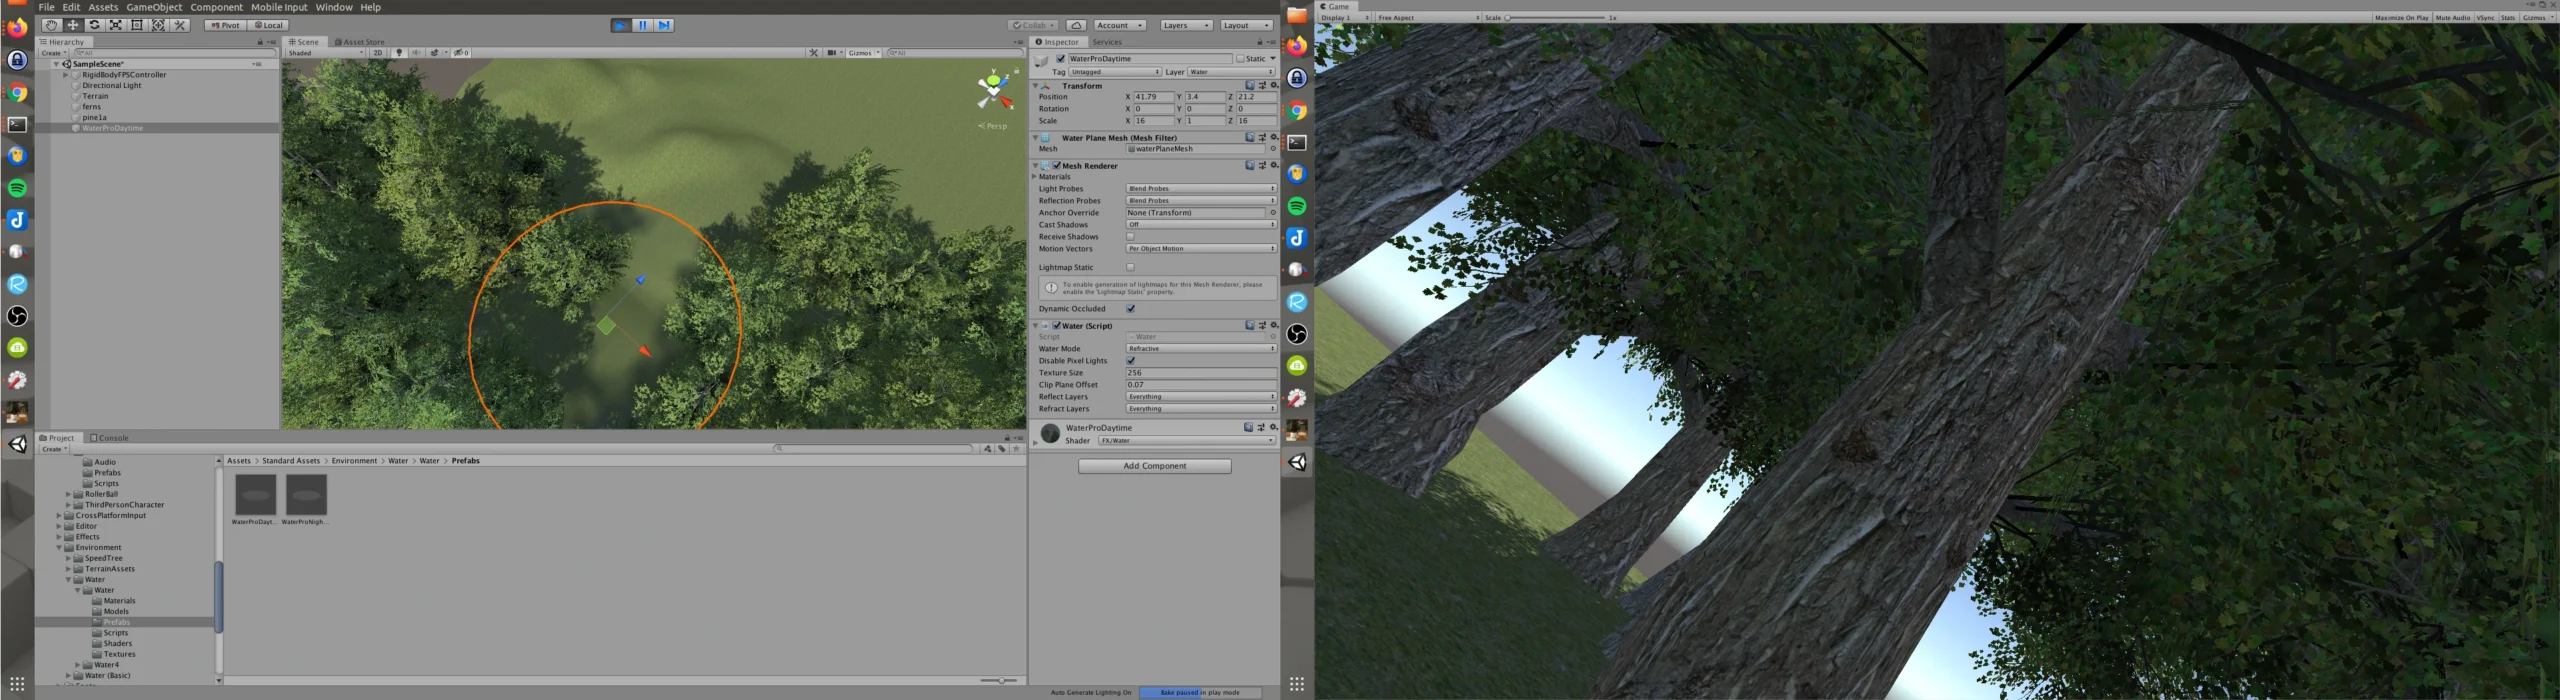Tick the Static checkbox
This screenshot has width=2560, height=700.
tap(1240, 59)
